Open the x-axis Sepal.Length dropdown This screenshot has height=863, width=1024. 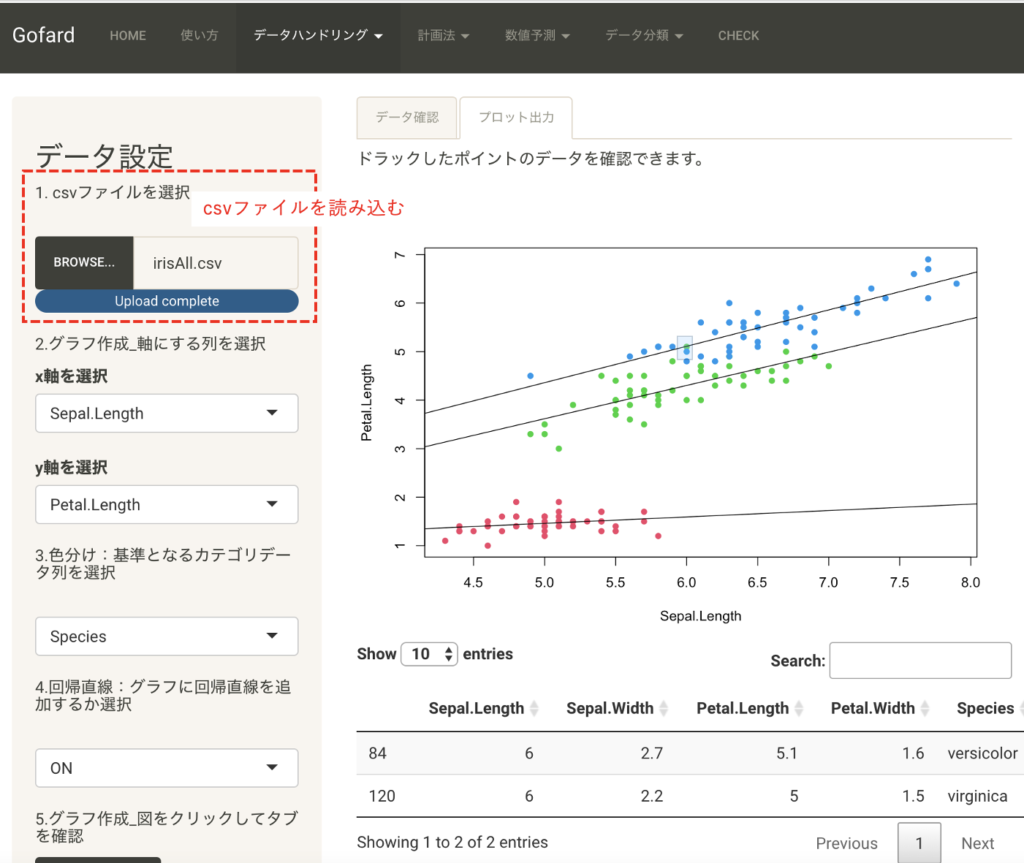(x=166, y=413)
